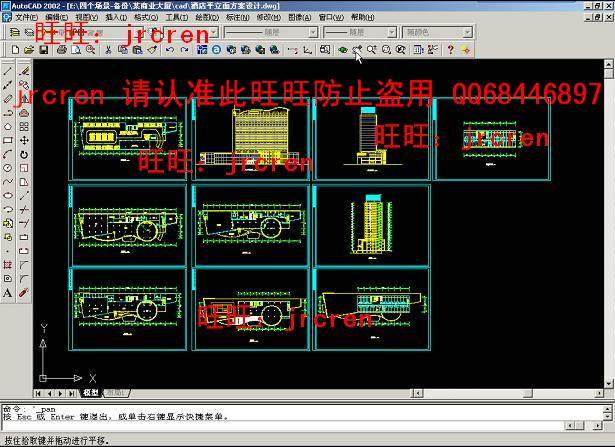
Task: Activate the Zoom Realtime tool
Action: click(x=371, y=50)
